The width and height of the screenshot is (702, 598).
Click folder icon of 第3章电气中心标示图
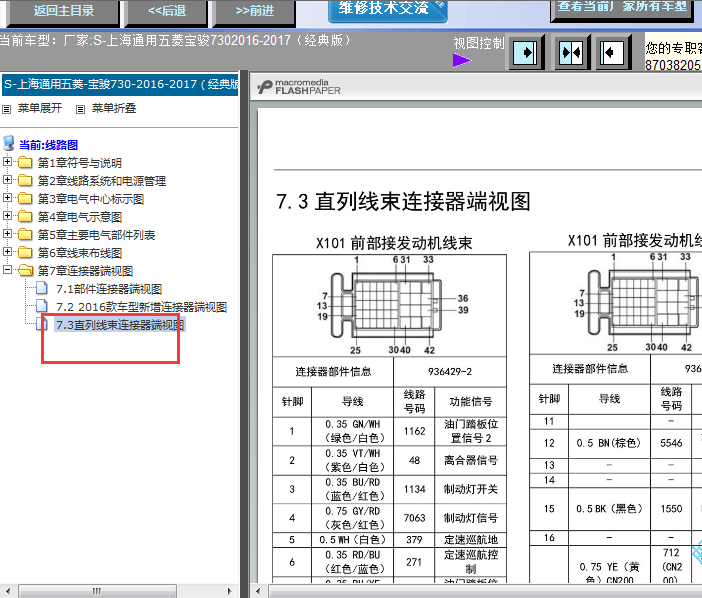(25, 198)
